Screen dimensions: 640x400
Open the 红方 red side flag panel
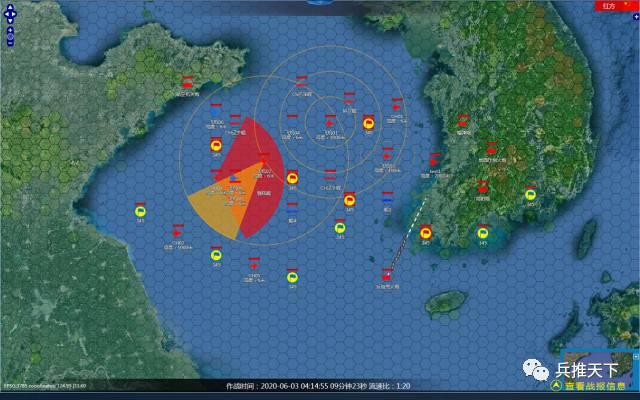[x=616, y=6]
